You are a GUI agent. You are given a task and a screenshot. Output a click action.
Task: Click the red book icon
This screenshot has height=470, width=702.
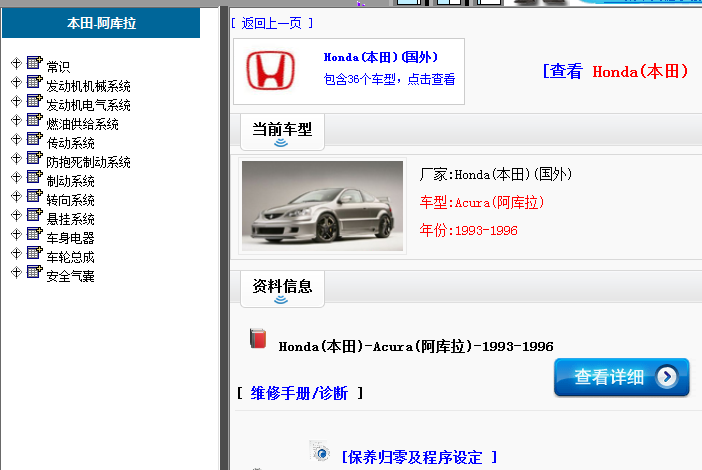(x=258, y=338)
